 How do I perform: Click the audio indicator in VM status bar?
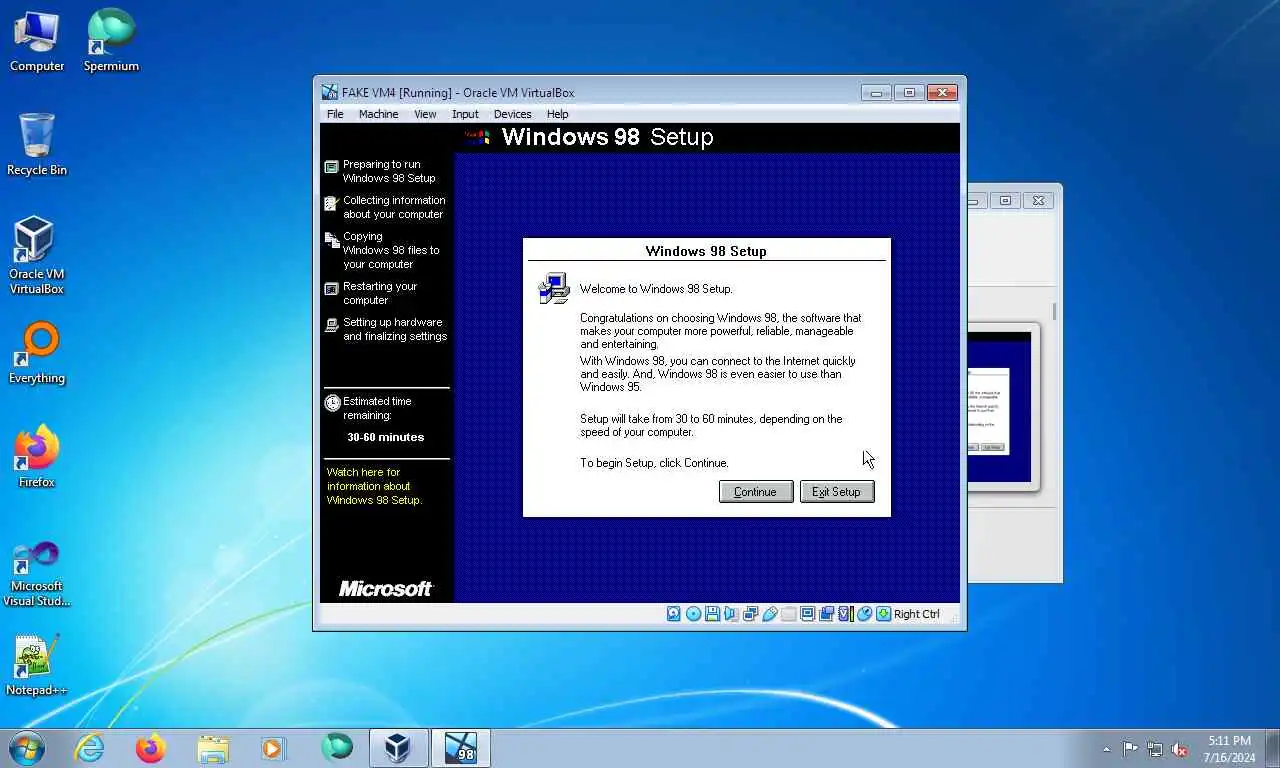[731, 614]
